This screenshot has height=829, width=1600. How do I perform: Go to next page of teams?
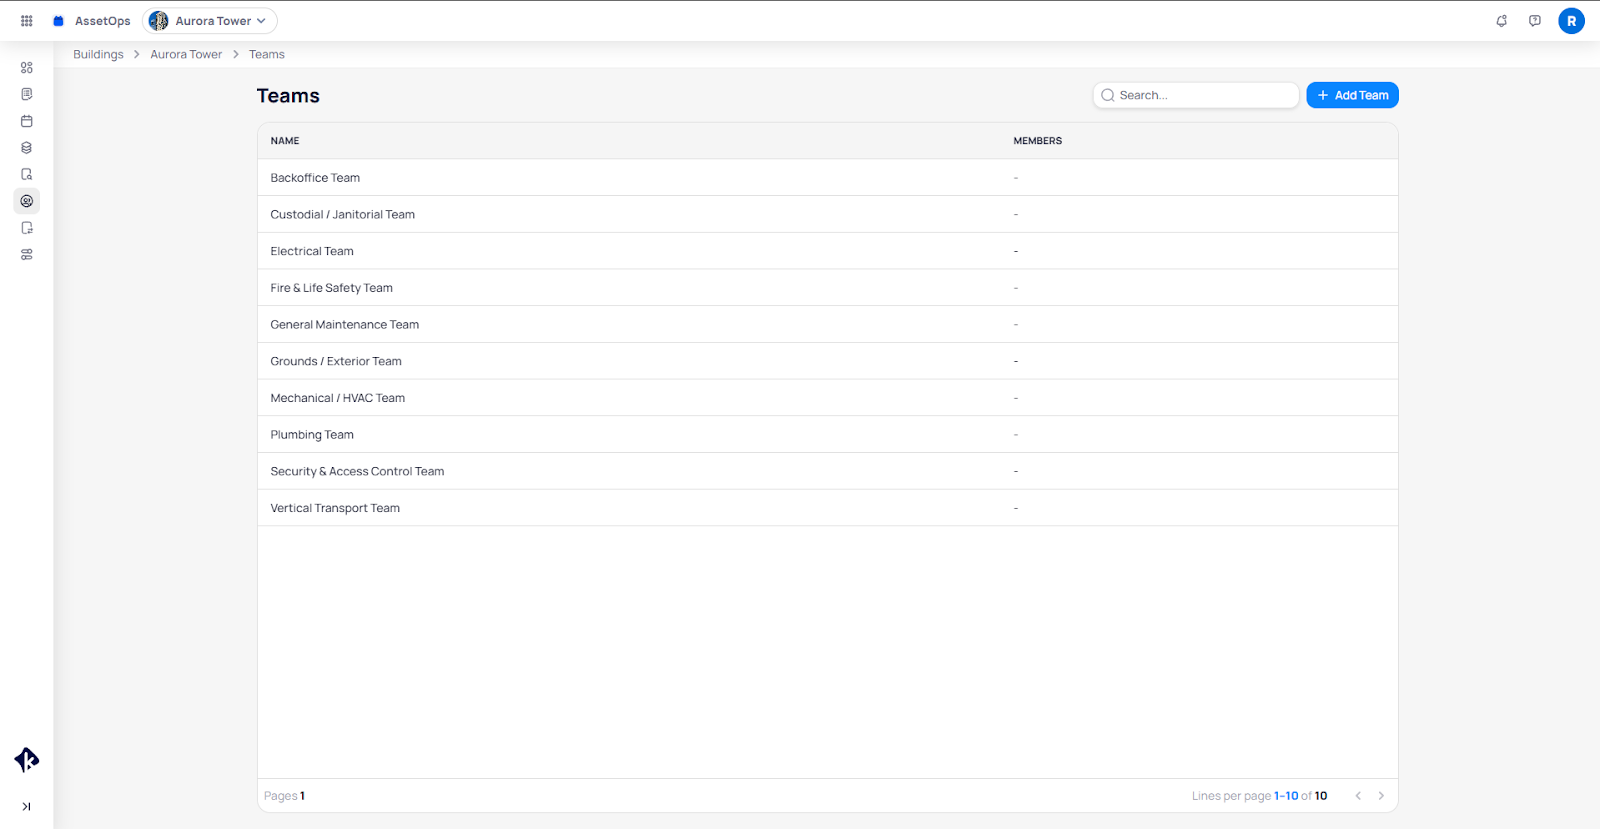coord(1381,796)
